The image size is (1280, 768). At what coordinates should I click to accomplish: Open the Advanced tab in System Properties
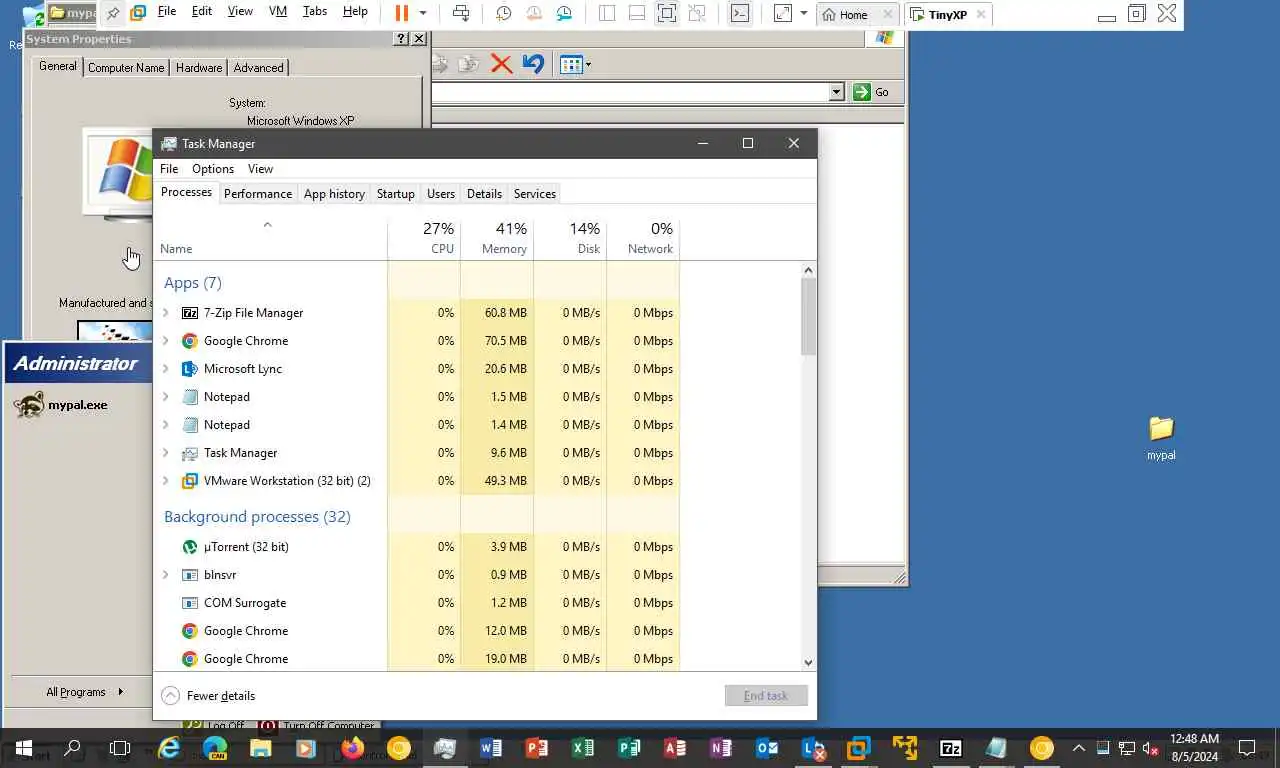(258, 67)
